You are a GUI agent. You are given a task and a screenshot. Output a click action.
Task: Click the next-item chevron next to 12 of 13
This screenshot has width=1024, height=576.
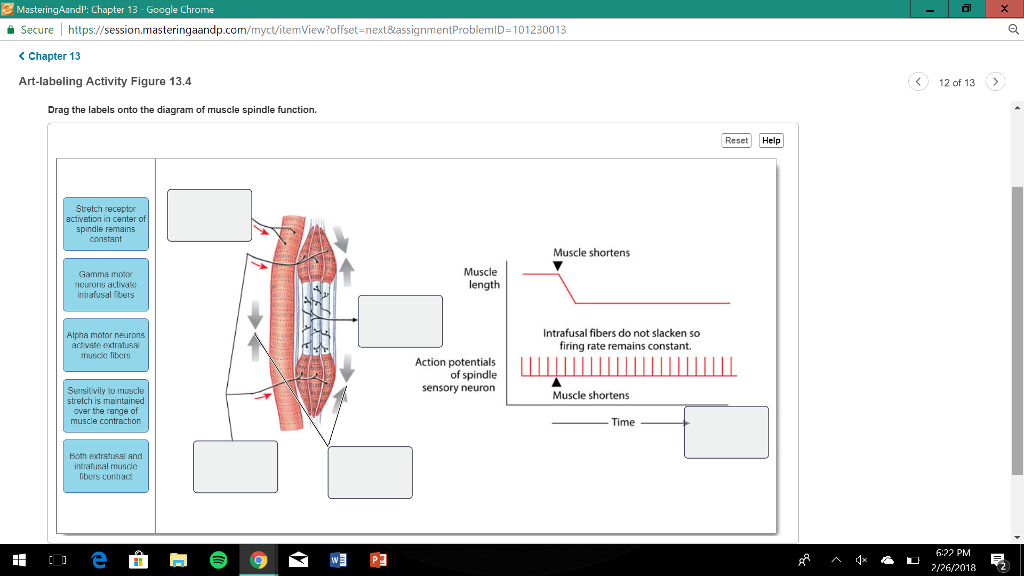coord(996,81)
